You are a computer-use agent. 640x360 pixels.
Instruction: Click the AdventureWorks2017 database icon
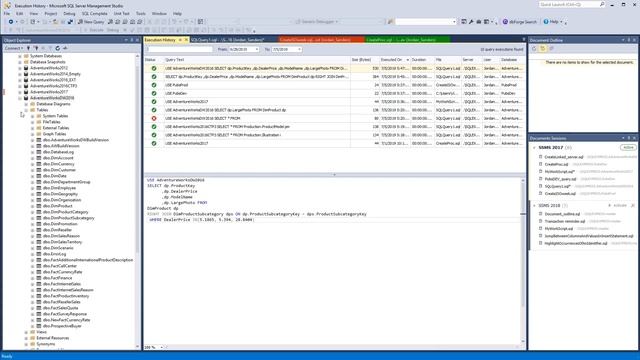point(26,92)
